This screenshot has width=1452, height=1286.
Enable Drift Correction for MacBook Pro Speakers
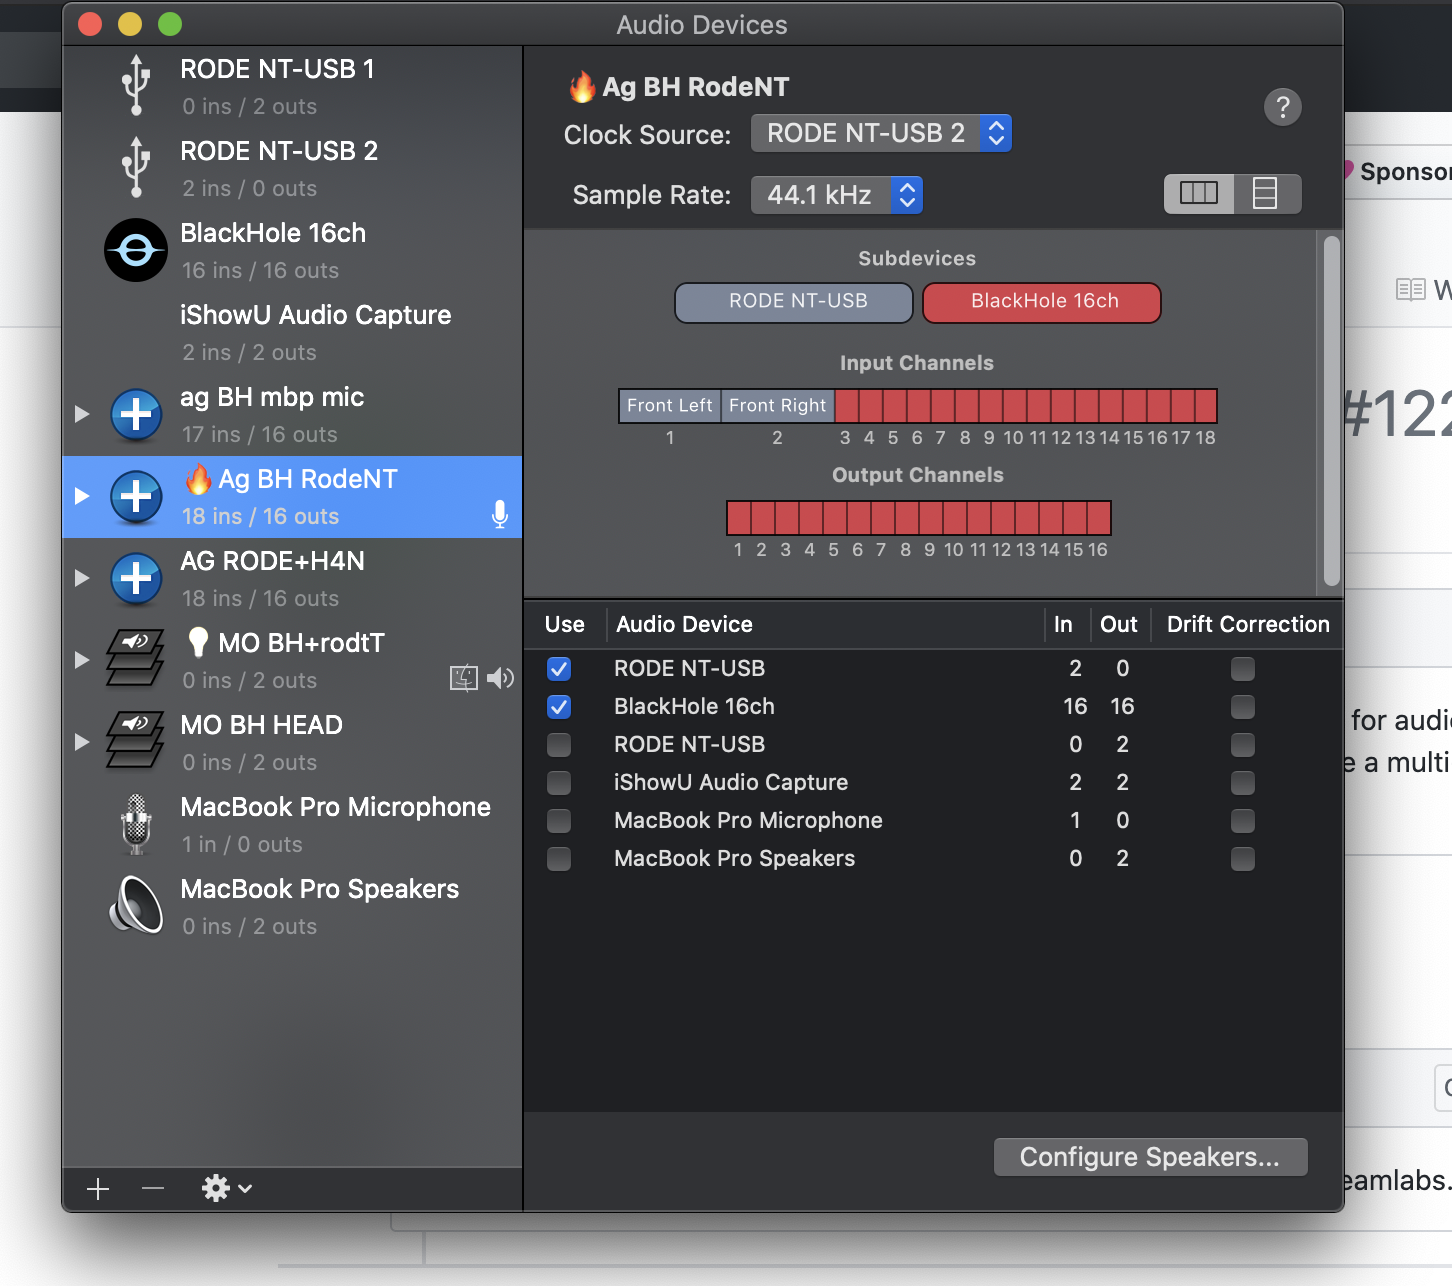click(1243, 859)
